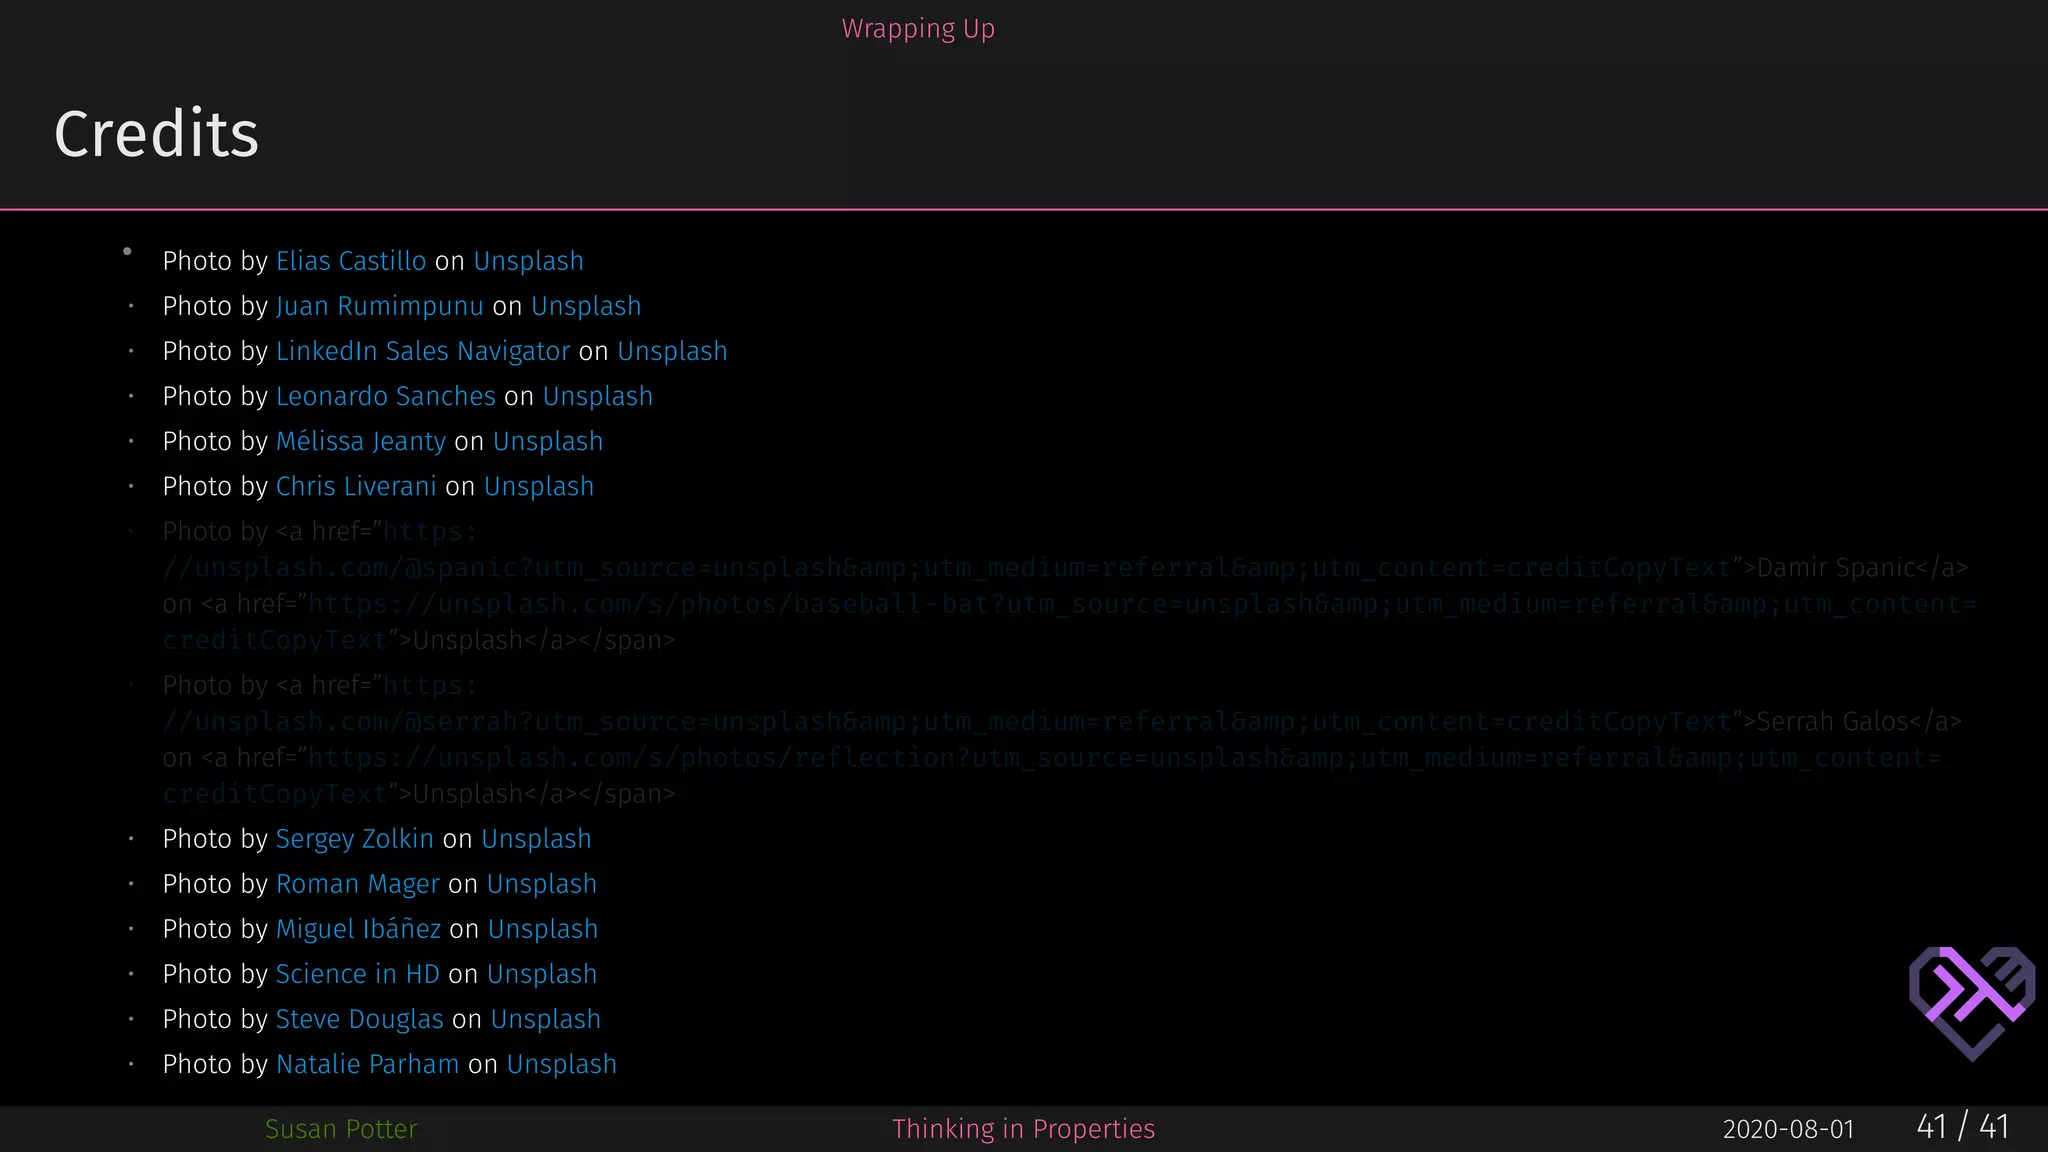Click LinkedIn Sales Navigator link

coord(422,351)
